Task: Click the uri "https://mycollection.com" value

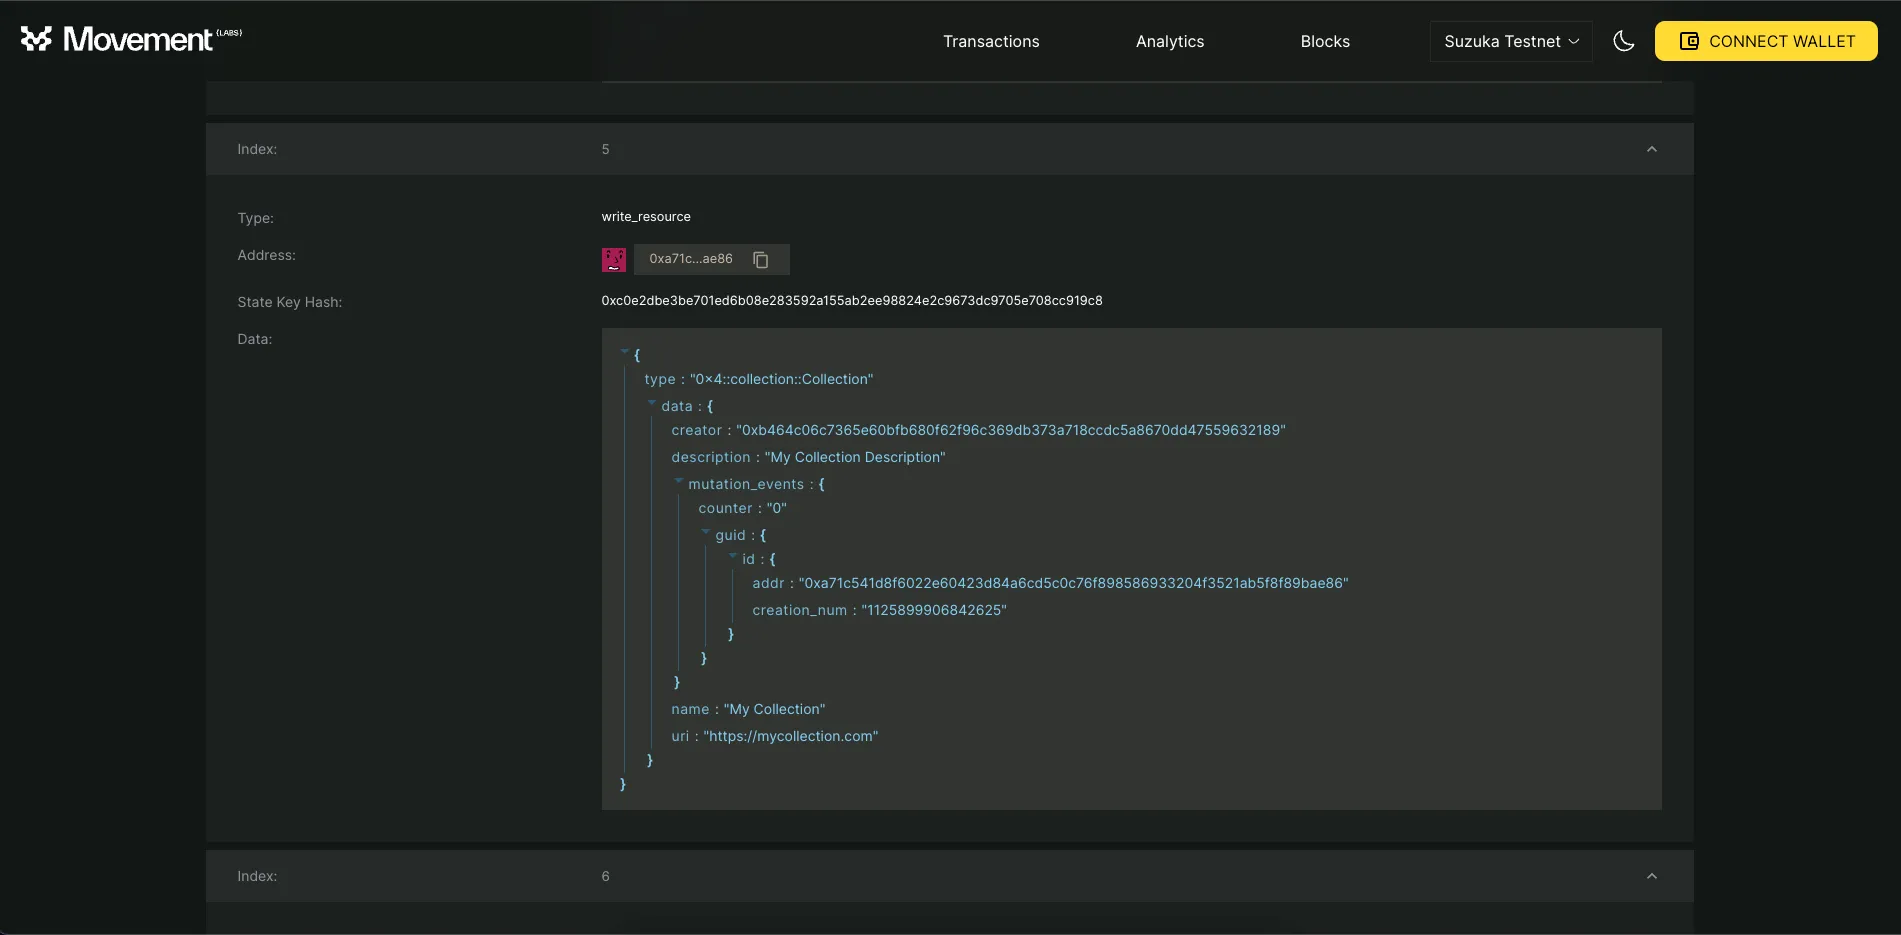Action: pyautogui.click(x=791, y=736)
